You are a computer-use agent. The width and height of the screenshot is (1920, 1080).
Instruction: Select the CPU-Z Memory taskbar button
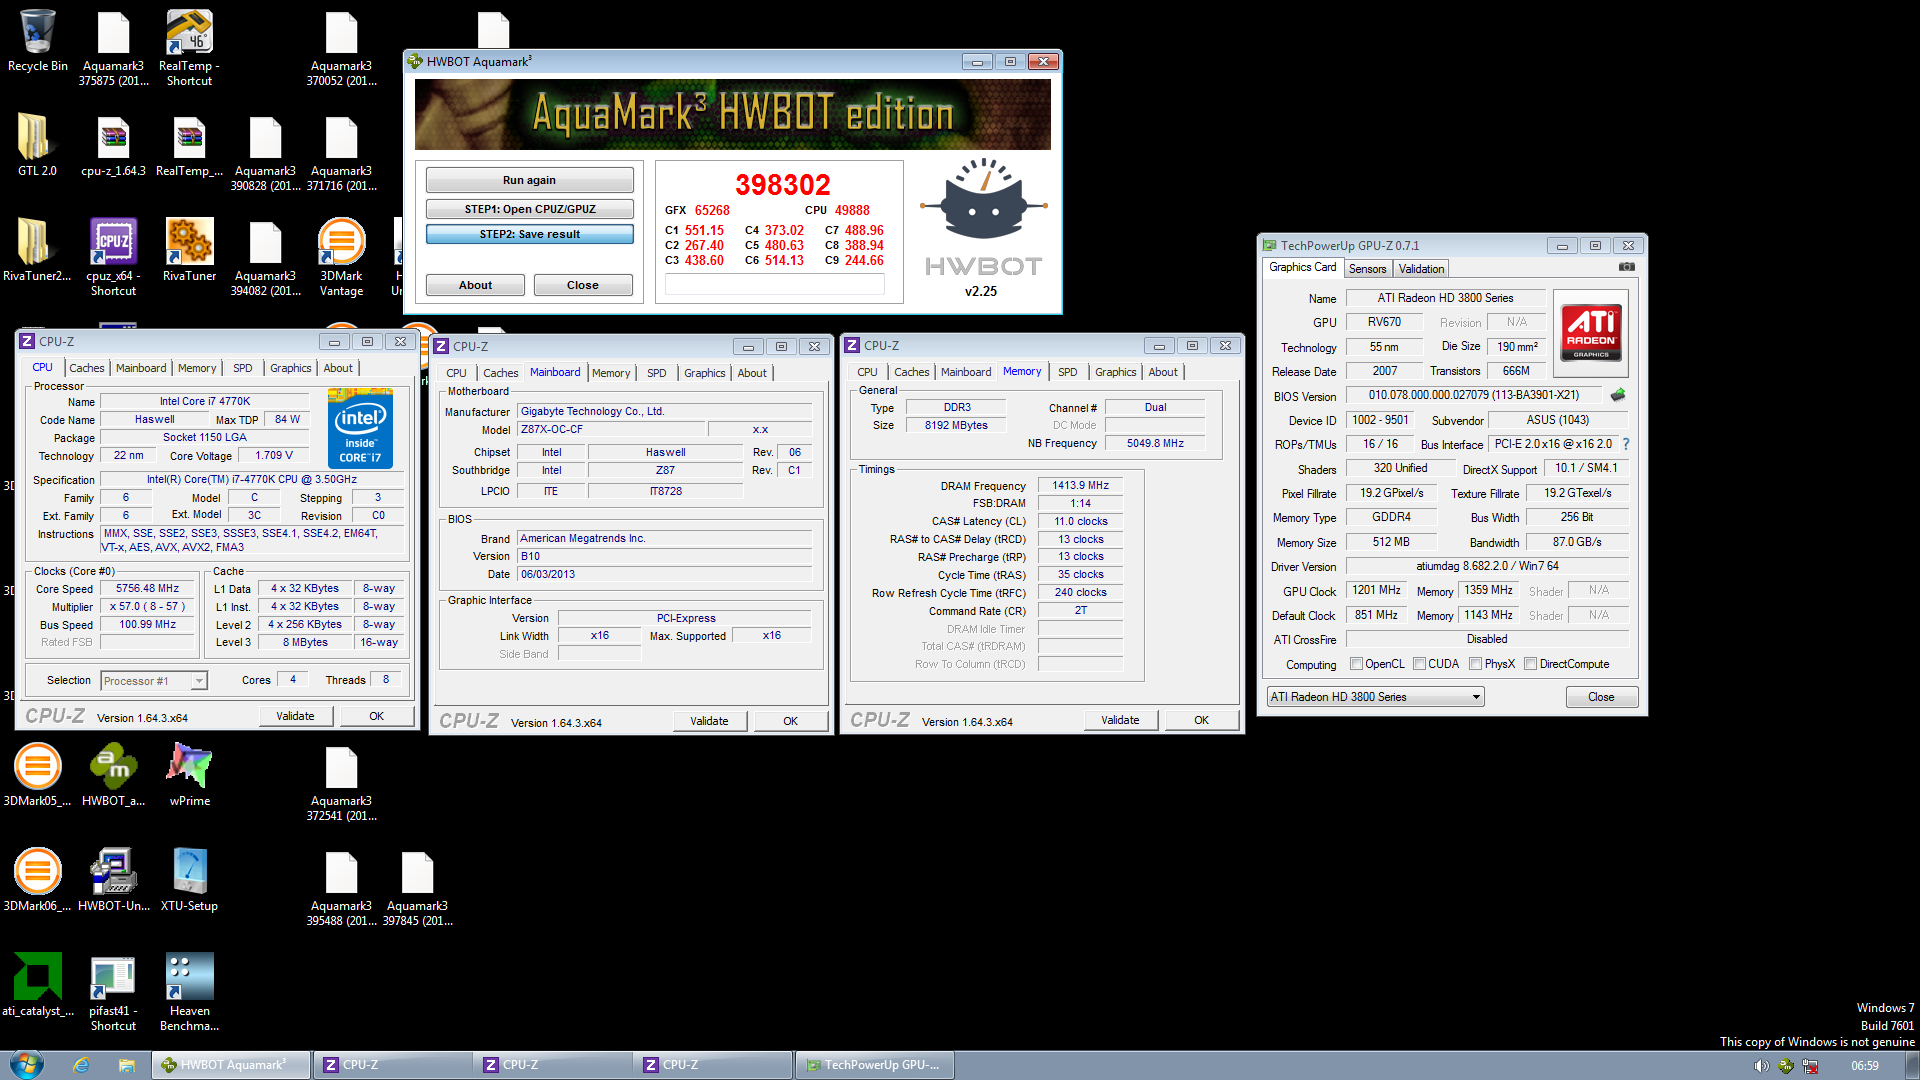pyautogui.click(x=713, y=1065)
